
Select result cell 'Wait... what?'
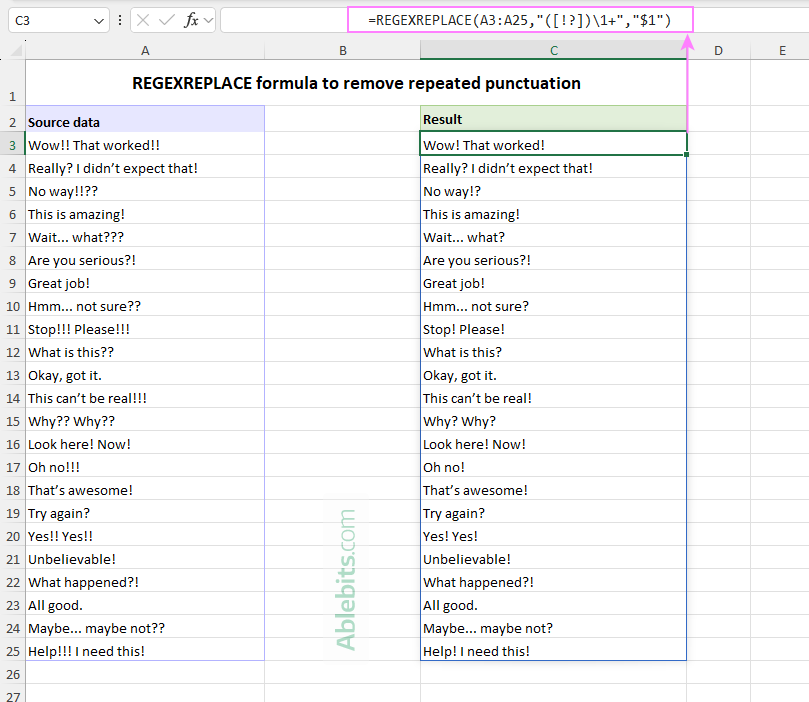(554, 237)
